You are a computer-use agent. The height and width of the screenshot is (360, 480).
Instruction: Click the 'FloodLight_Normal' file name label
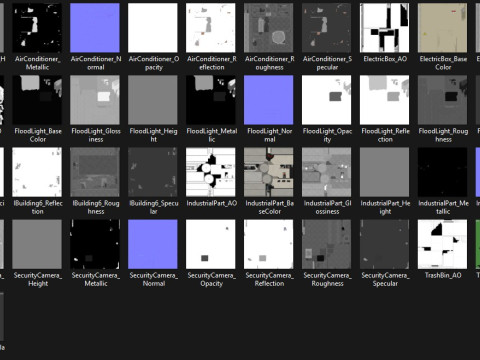(x=269, y=135)
